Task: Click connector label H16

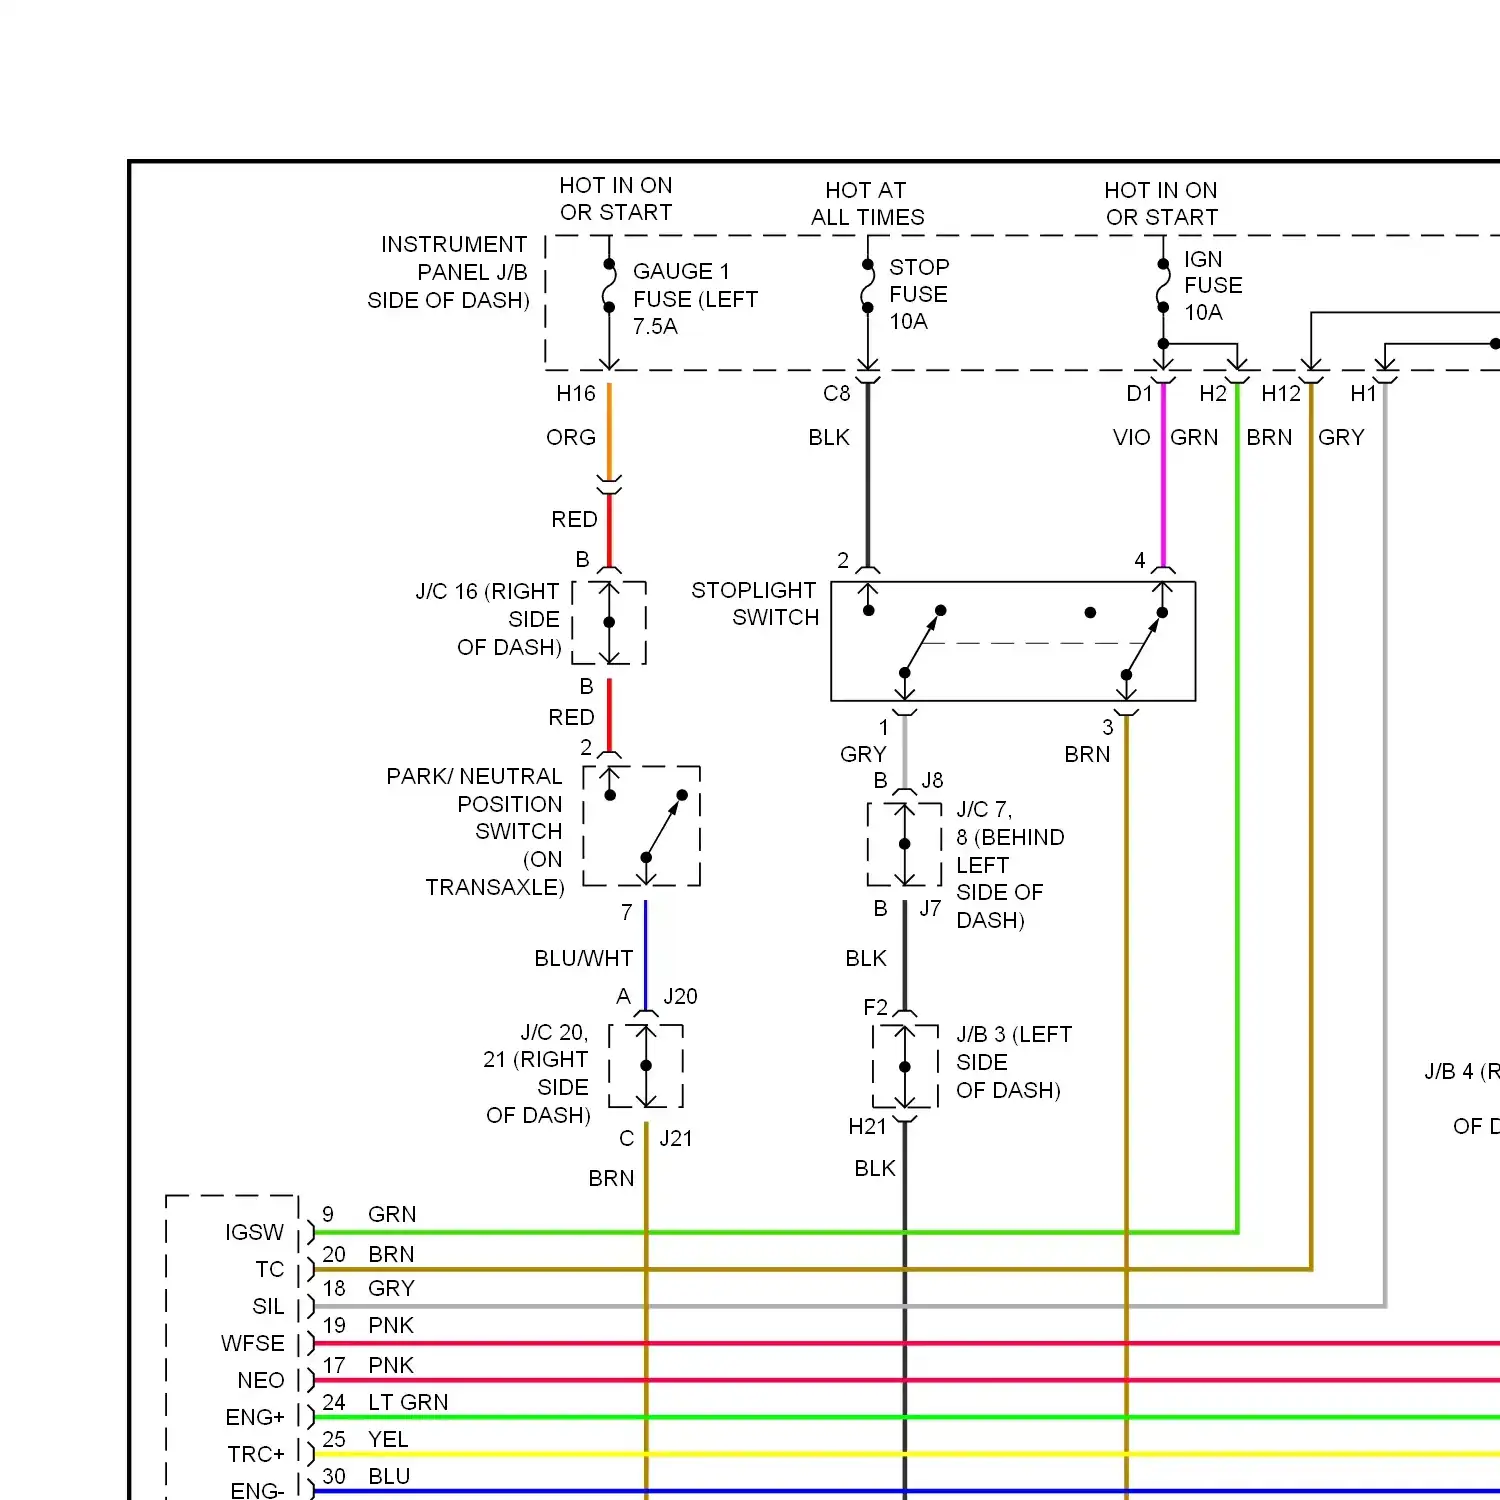Action: coord(576,394)
